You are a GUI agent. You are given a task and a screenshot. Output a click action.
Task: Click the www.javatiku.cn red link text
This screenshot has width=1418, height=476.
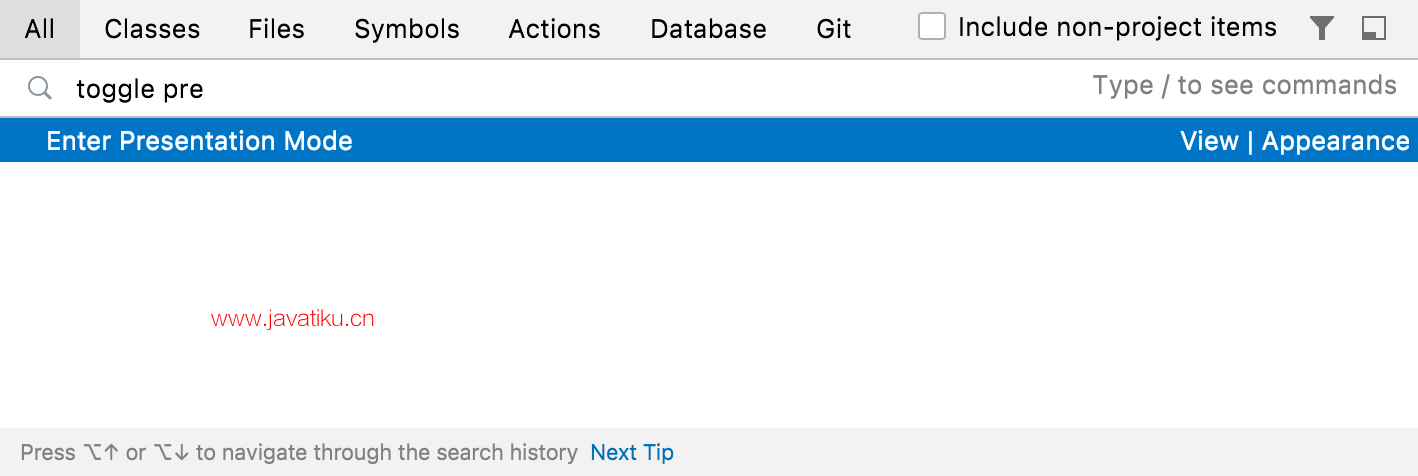point(293,319)
